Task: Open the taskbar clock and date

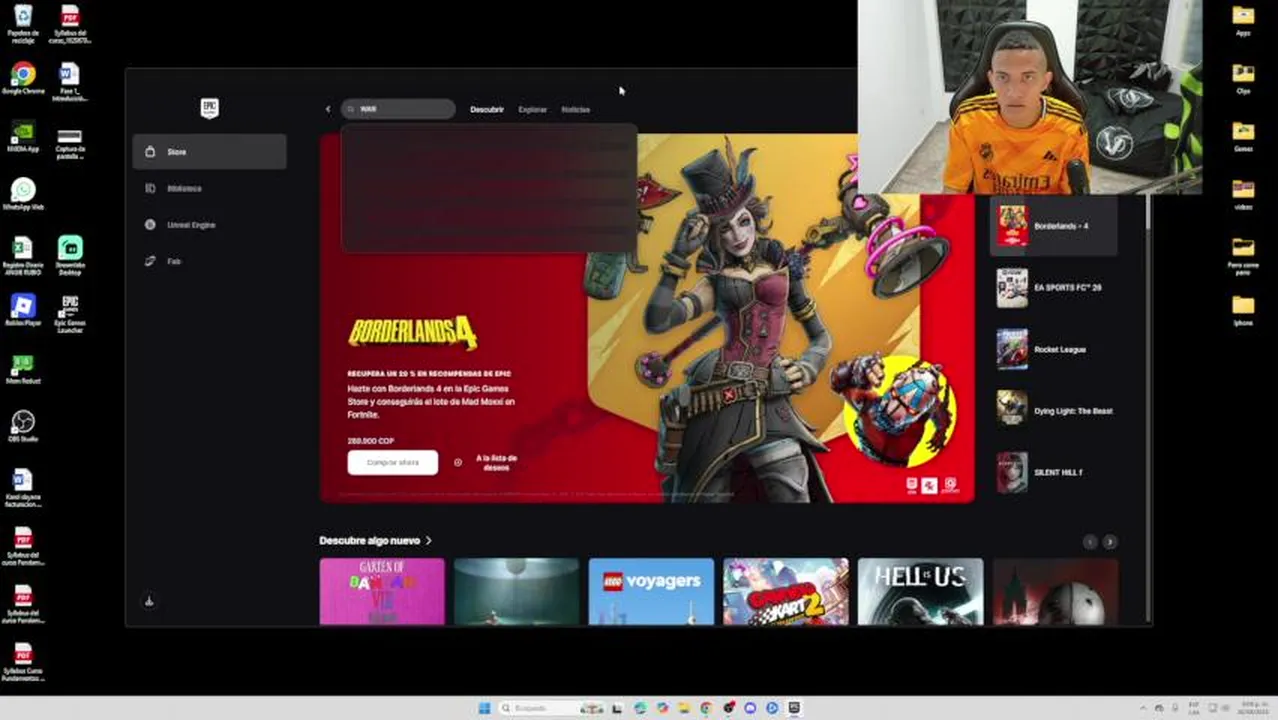Action: pos(1253,708)
